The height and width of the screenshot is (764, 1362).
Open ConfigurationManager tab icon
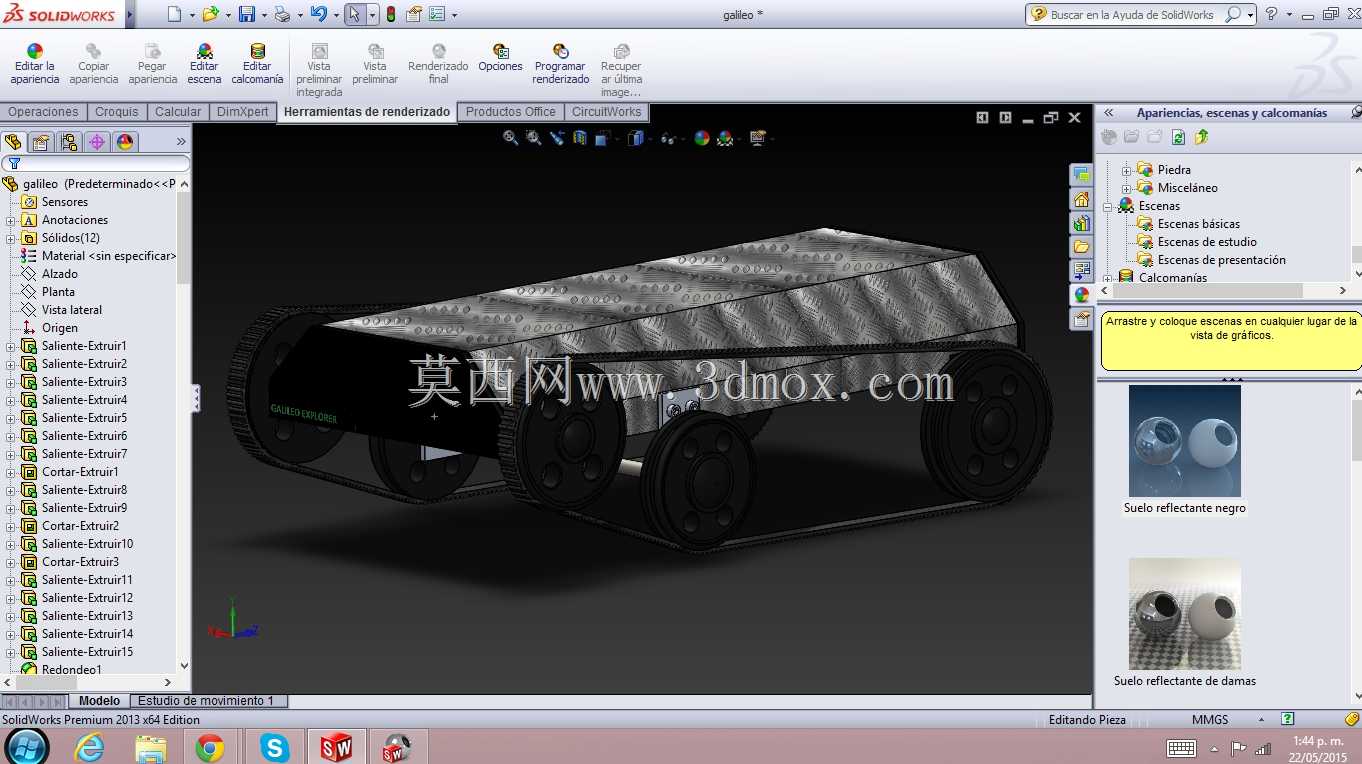[x=69, y=142]
